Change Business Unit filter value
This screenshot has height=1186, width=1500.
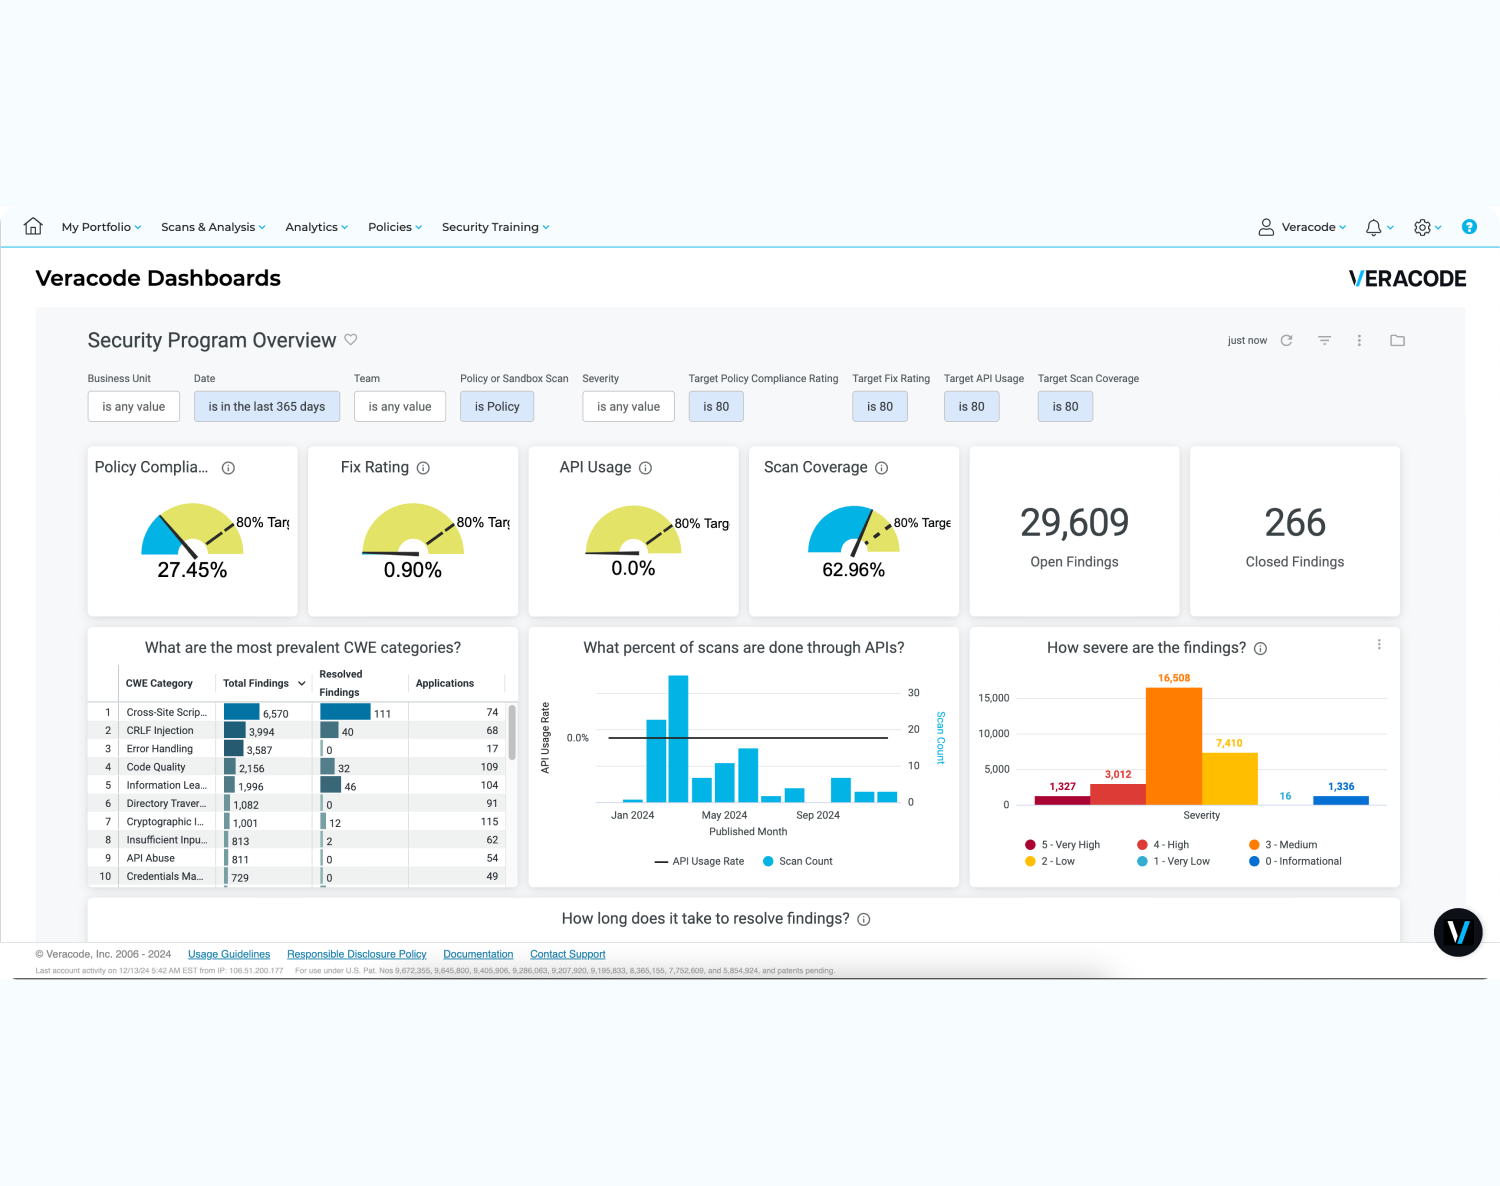tap(134, 407)
